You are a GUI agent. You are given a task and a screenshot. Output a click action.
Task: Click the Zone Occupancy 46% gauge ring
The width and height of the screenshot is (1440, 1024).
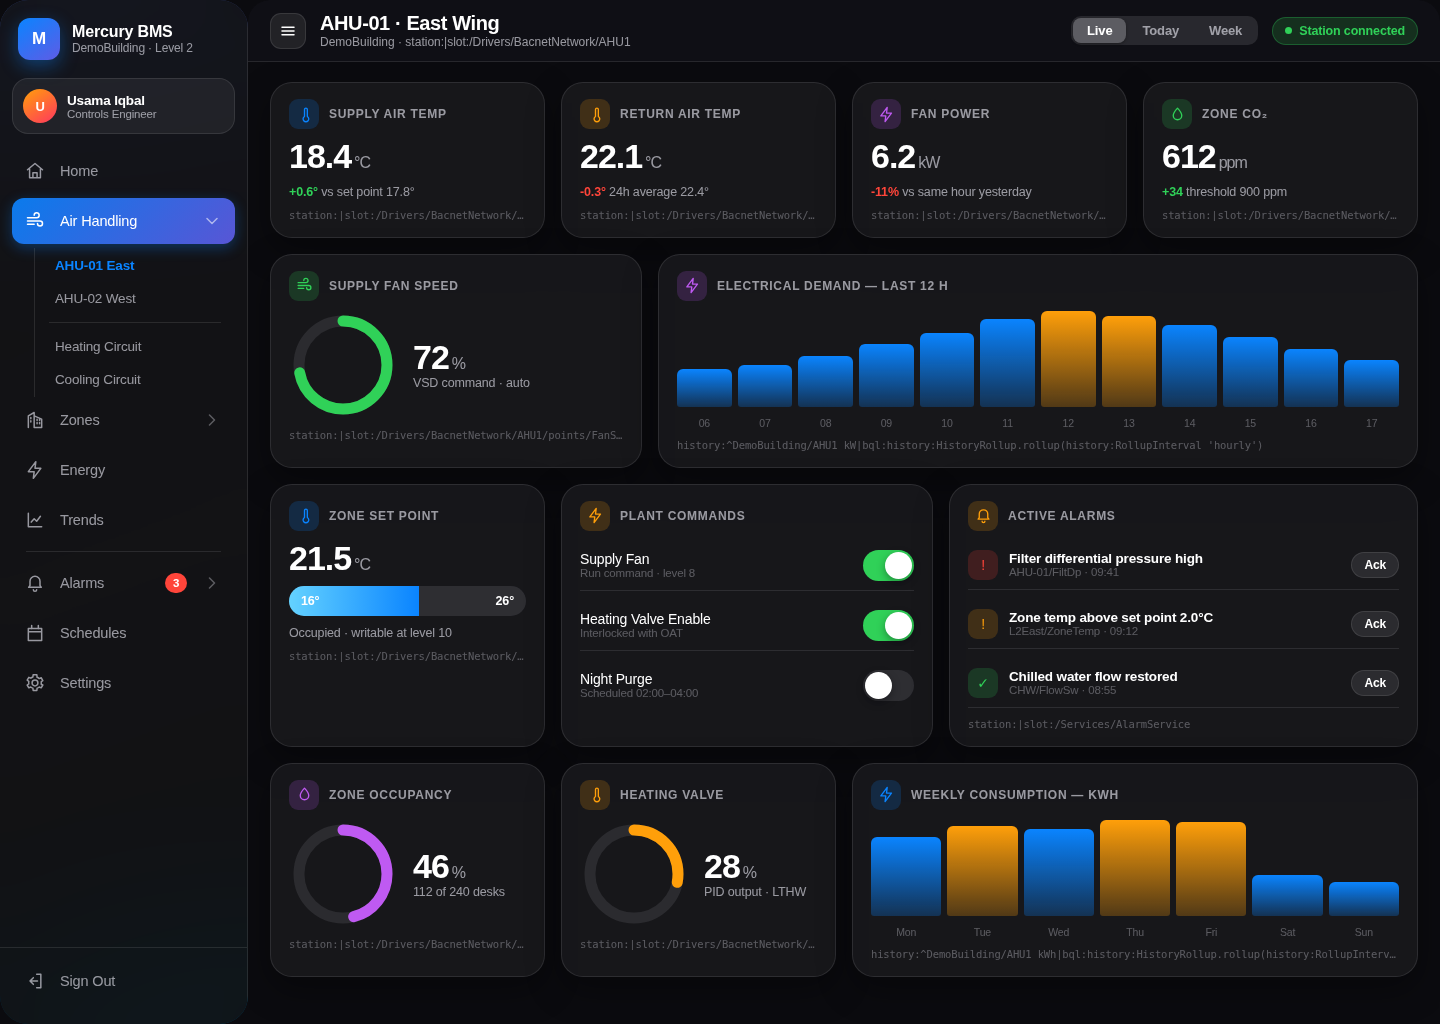[343, 874]
